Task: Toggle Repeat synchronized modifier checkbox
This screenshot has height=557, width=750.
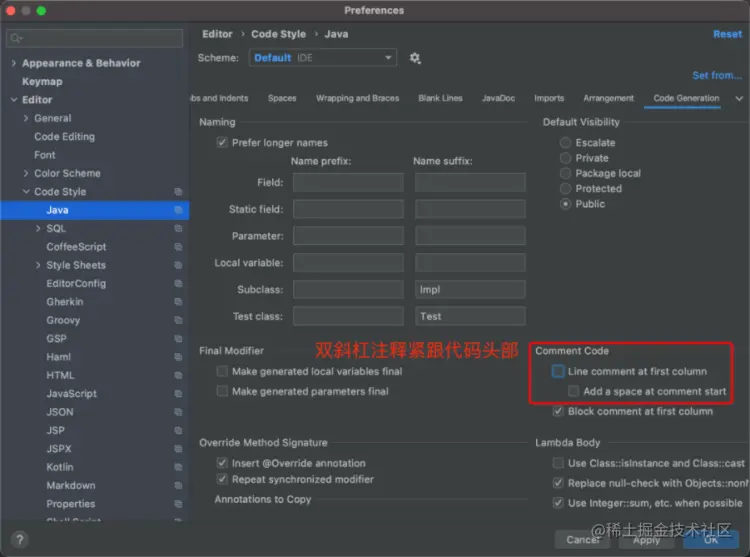Action: pyautogui.click(x=222, y=479)
